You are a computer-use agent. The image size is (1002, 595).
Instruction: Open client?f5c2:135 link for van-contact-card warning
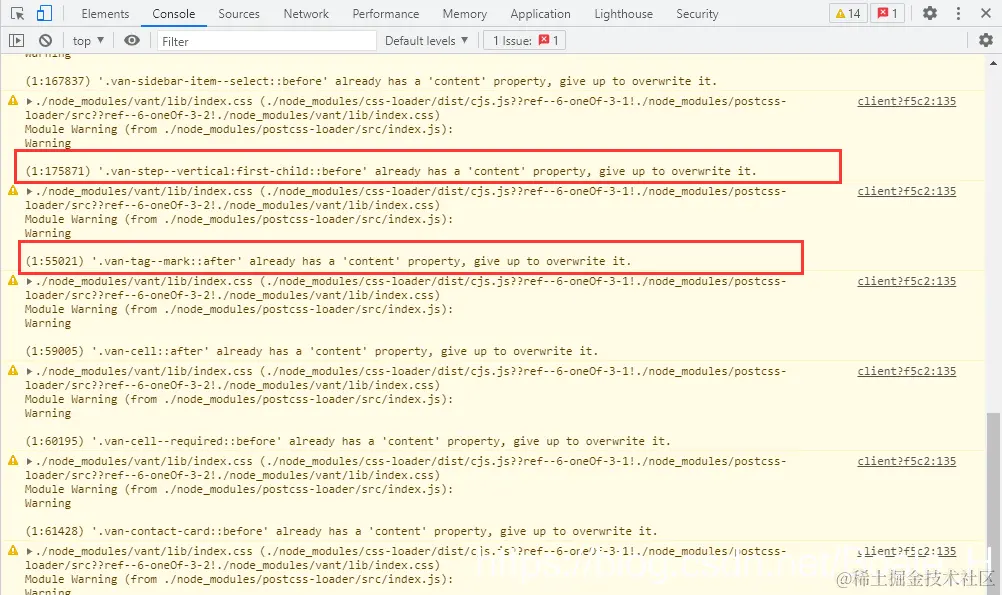click(x=906, y=461)
